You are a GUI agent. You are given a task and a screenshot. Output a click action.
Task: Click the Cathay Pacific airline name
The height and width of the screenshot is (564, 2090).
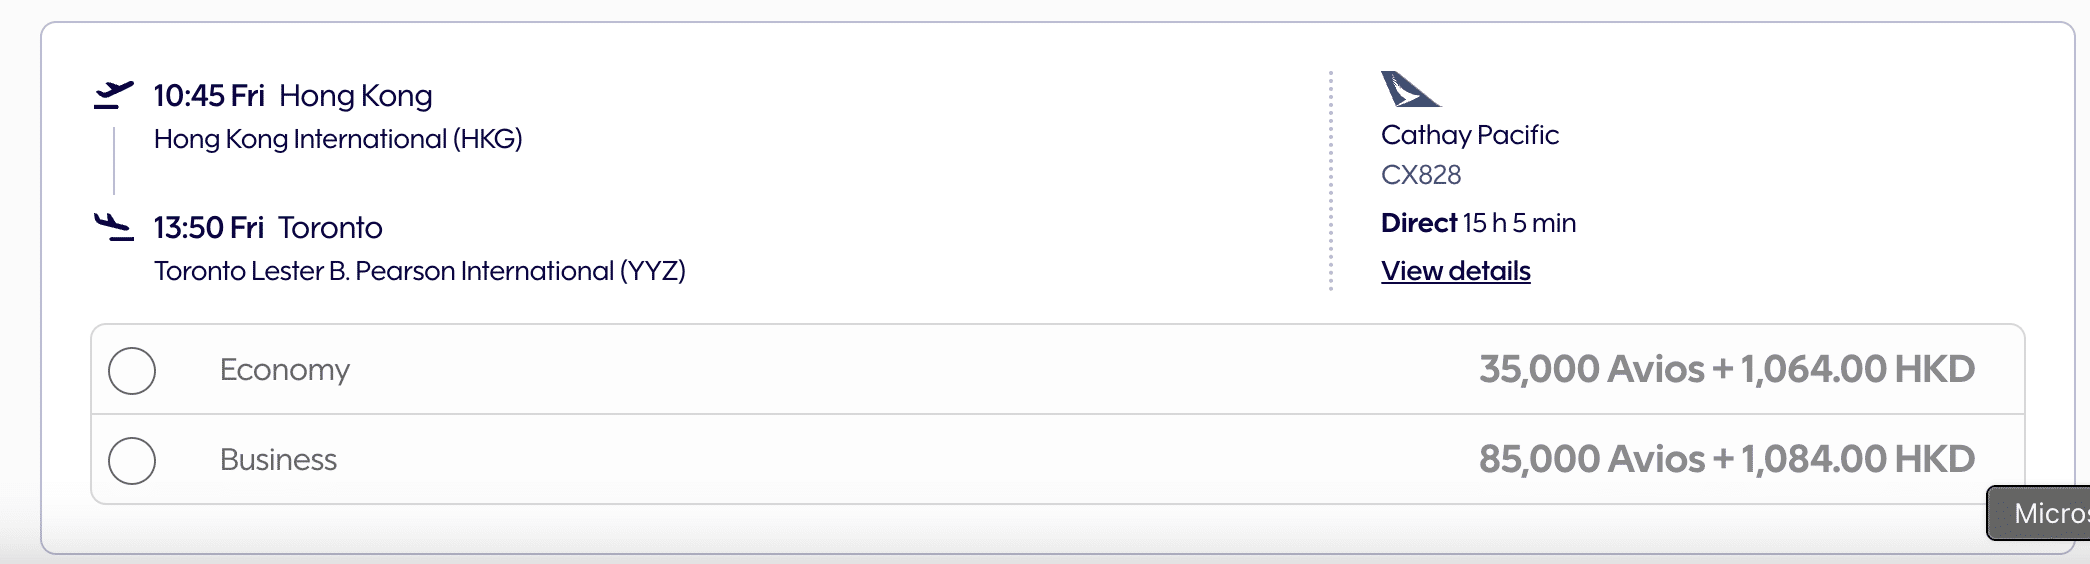pos(1469,135)
